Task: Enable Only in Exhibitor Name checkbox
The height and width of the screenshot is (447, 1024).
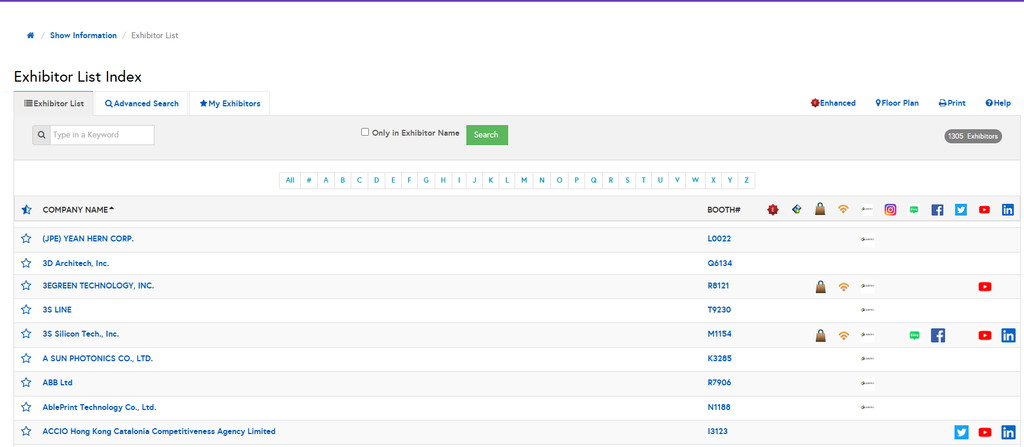Action: point(365,132)
